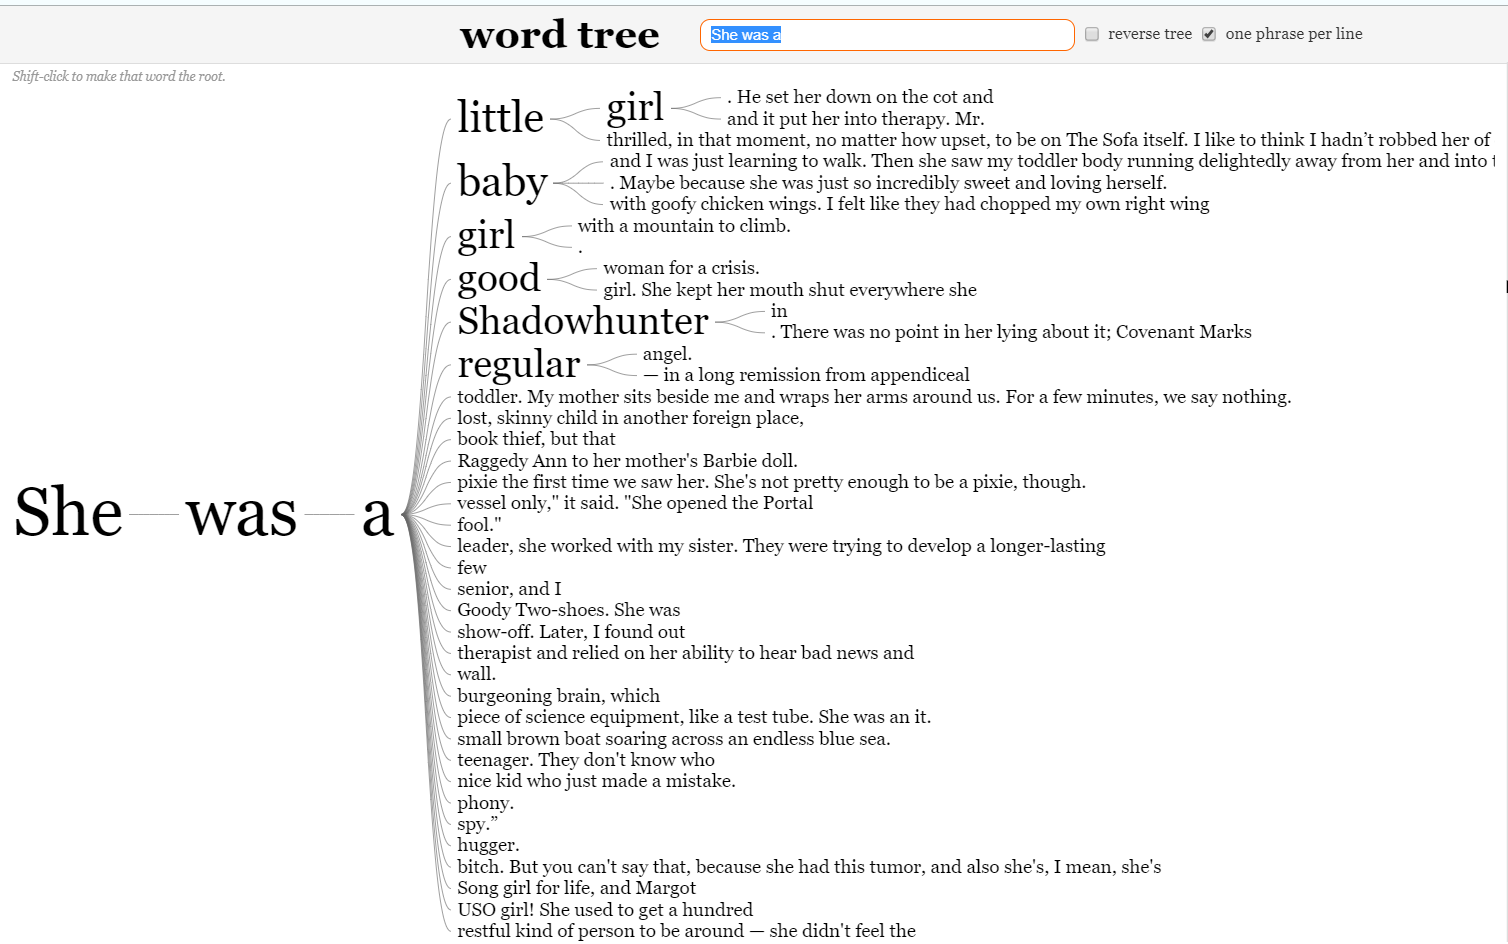Expand the 'little' branch node

coord(500,118)
